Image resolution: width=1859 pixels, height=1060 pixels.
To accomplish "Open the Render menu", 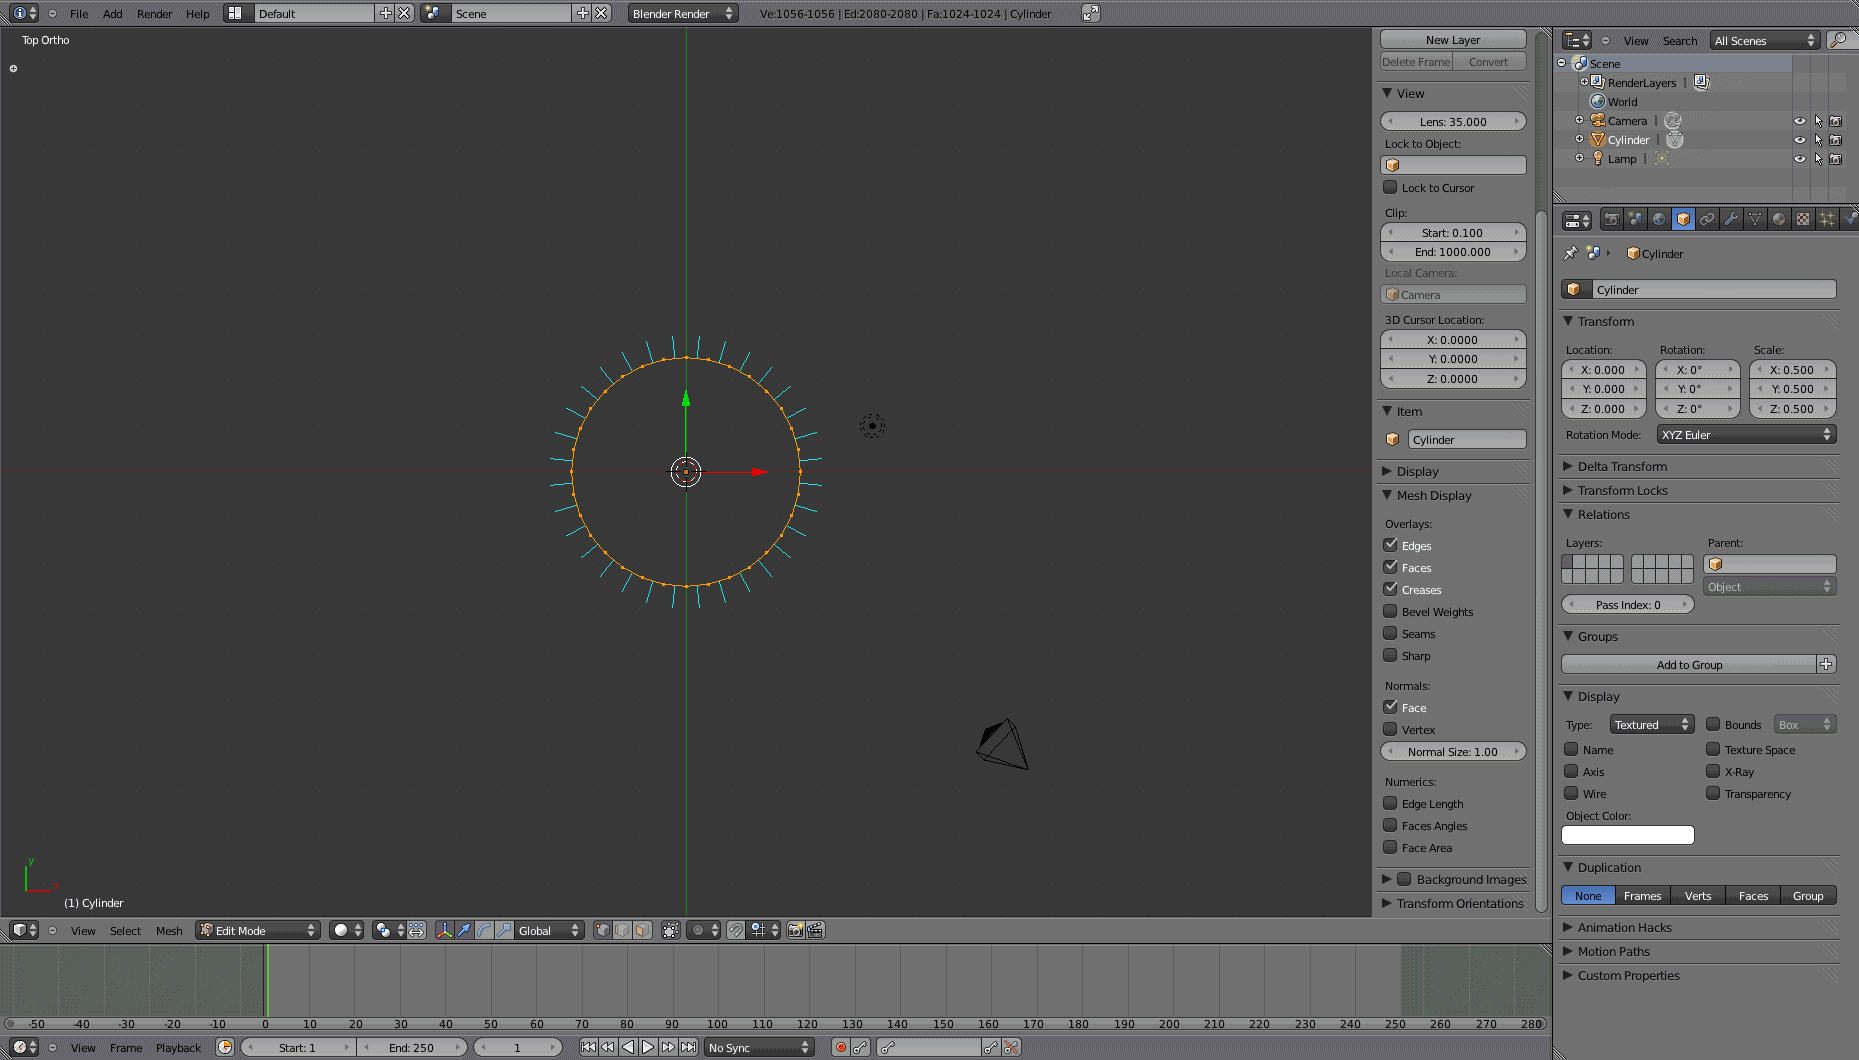I will click(154, 14).
